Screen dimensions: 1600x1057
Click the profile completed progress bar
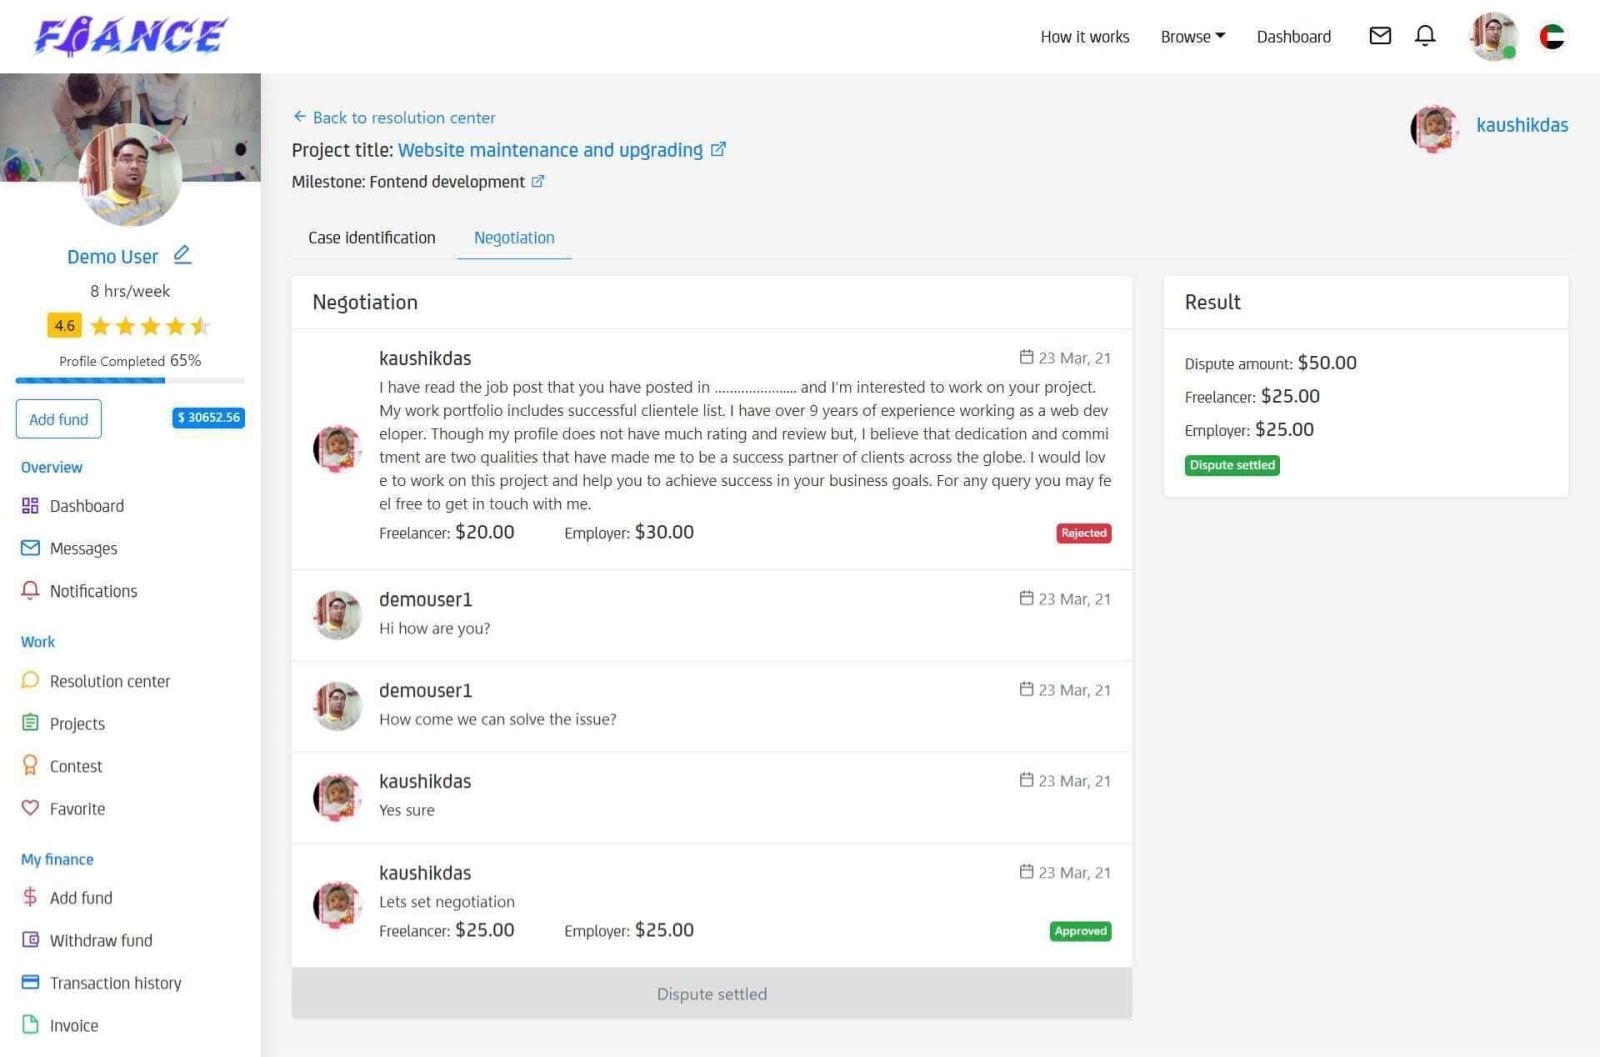[x=130, y=380]
